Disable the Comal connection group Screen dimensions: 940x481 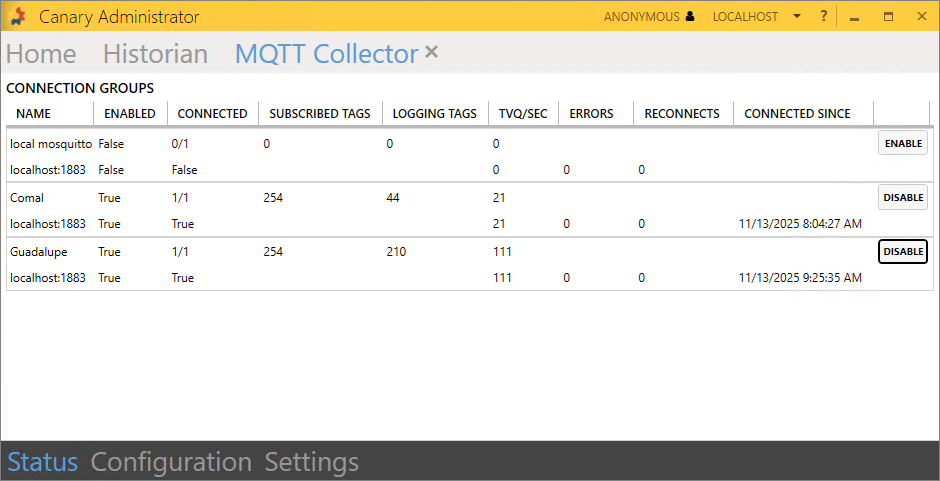903,197
